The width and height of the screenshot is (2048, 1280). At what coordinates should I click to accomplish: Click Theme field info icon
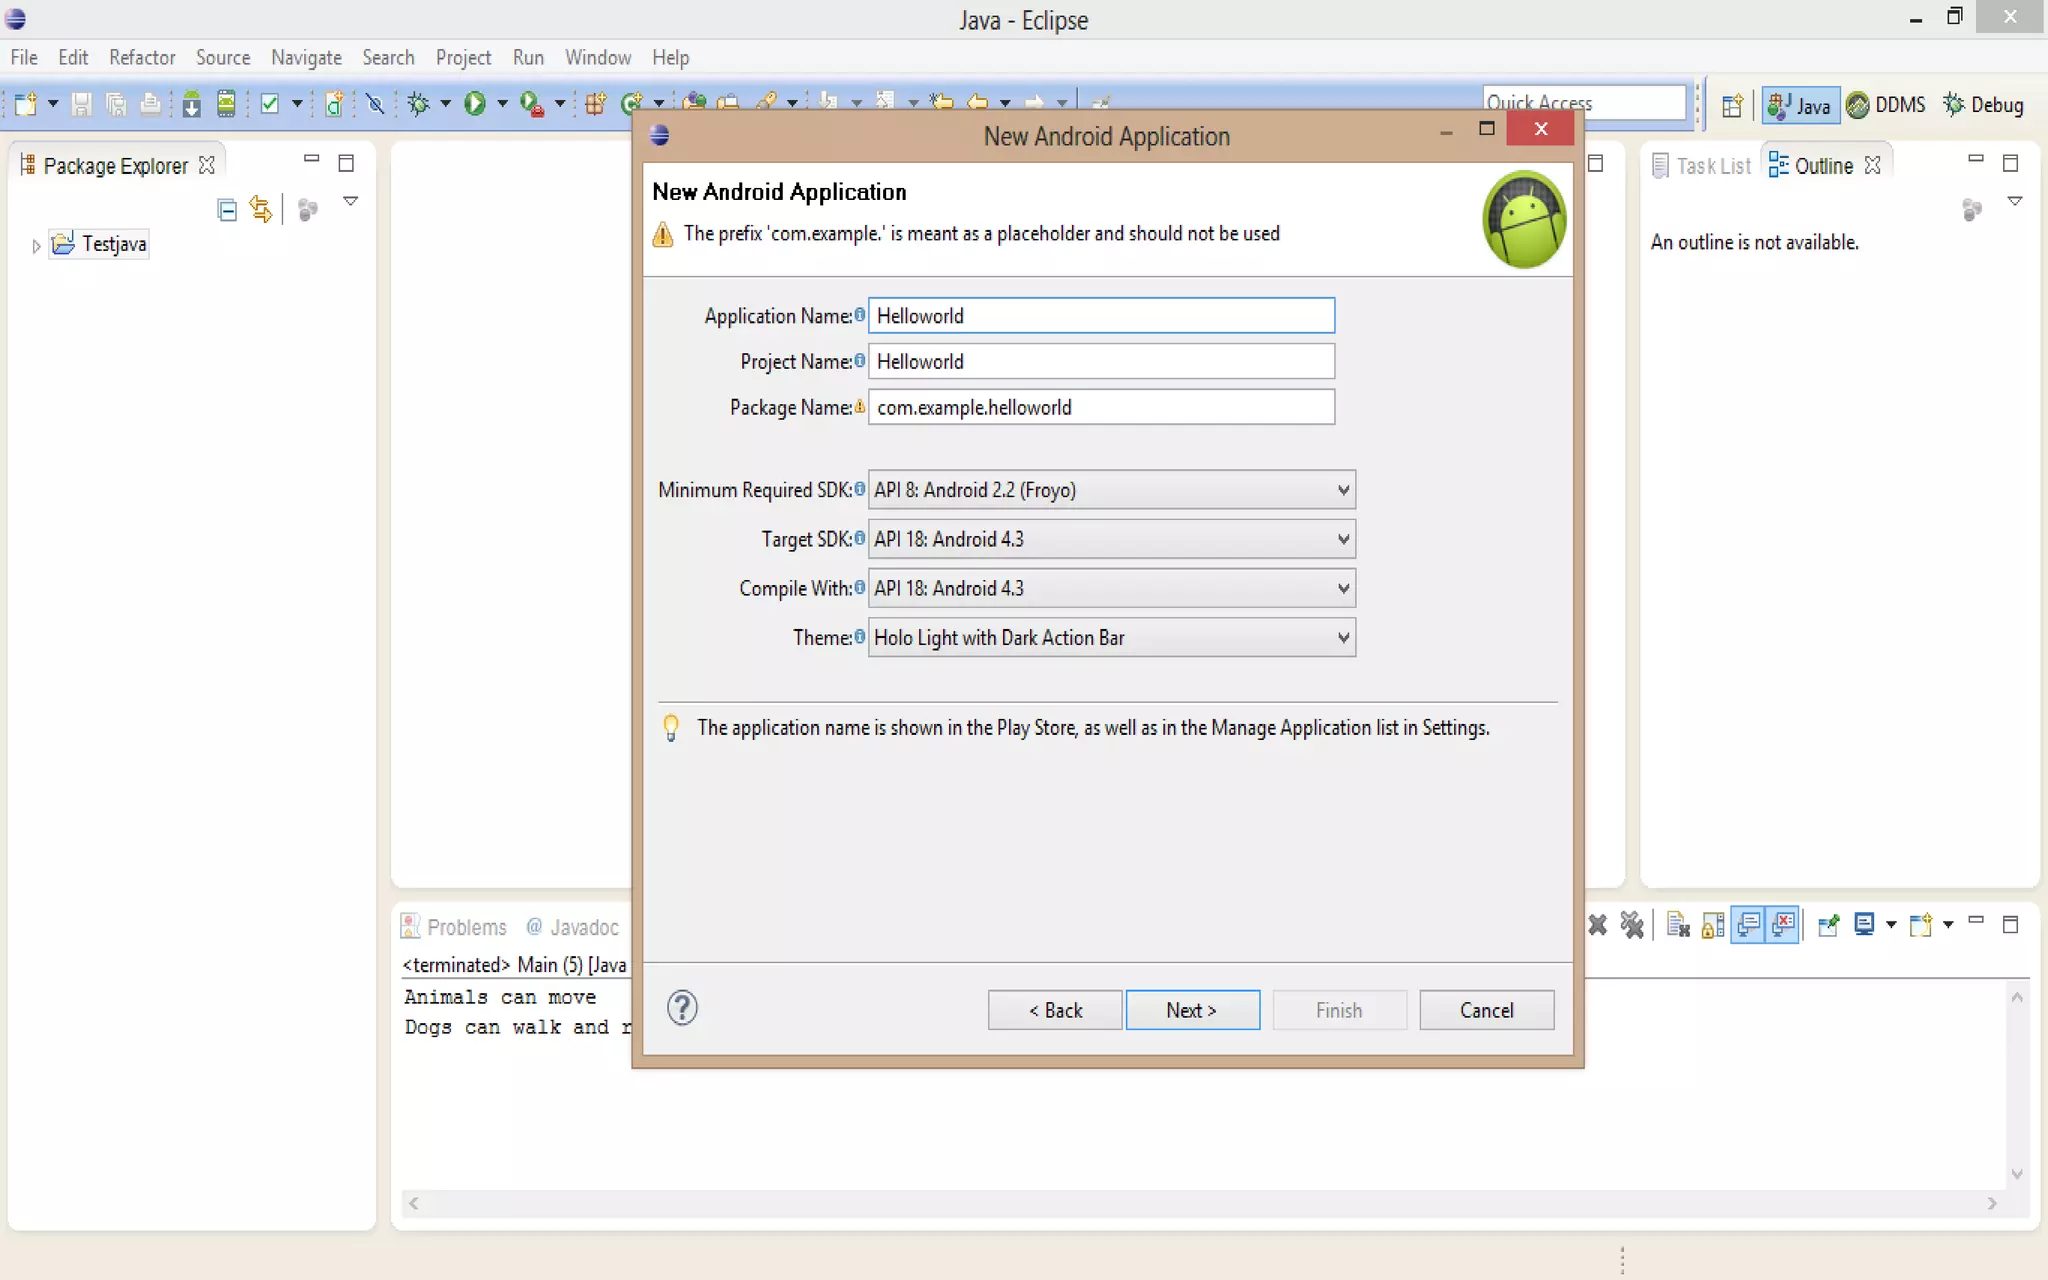(x=859, y=637)
